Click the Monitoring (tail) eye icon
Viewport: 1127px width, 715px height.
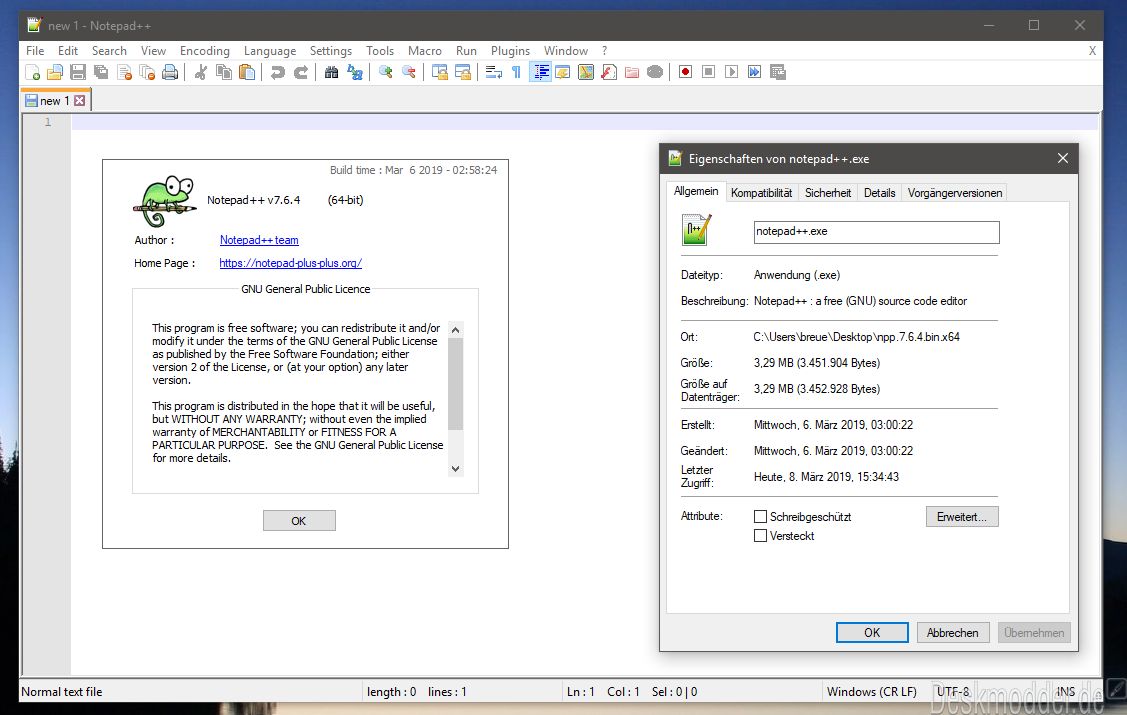click(655, 72)
